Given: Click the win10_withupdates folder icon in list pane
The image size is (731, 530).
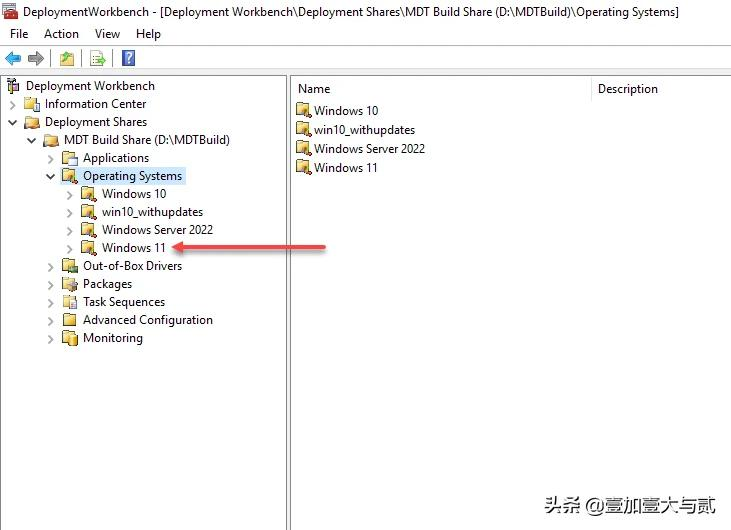Looking at the screenshot, I should point(303,130).
